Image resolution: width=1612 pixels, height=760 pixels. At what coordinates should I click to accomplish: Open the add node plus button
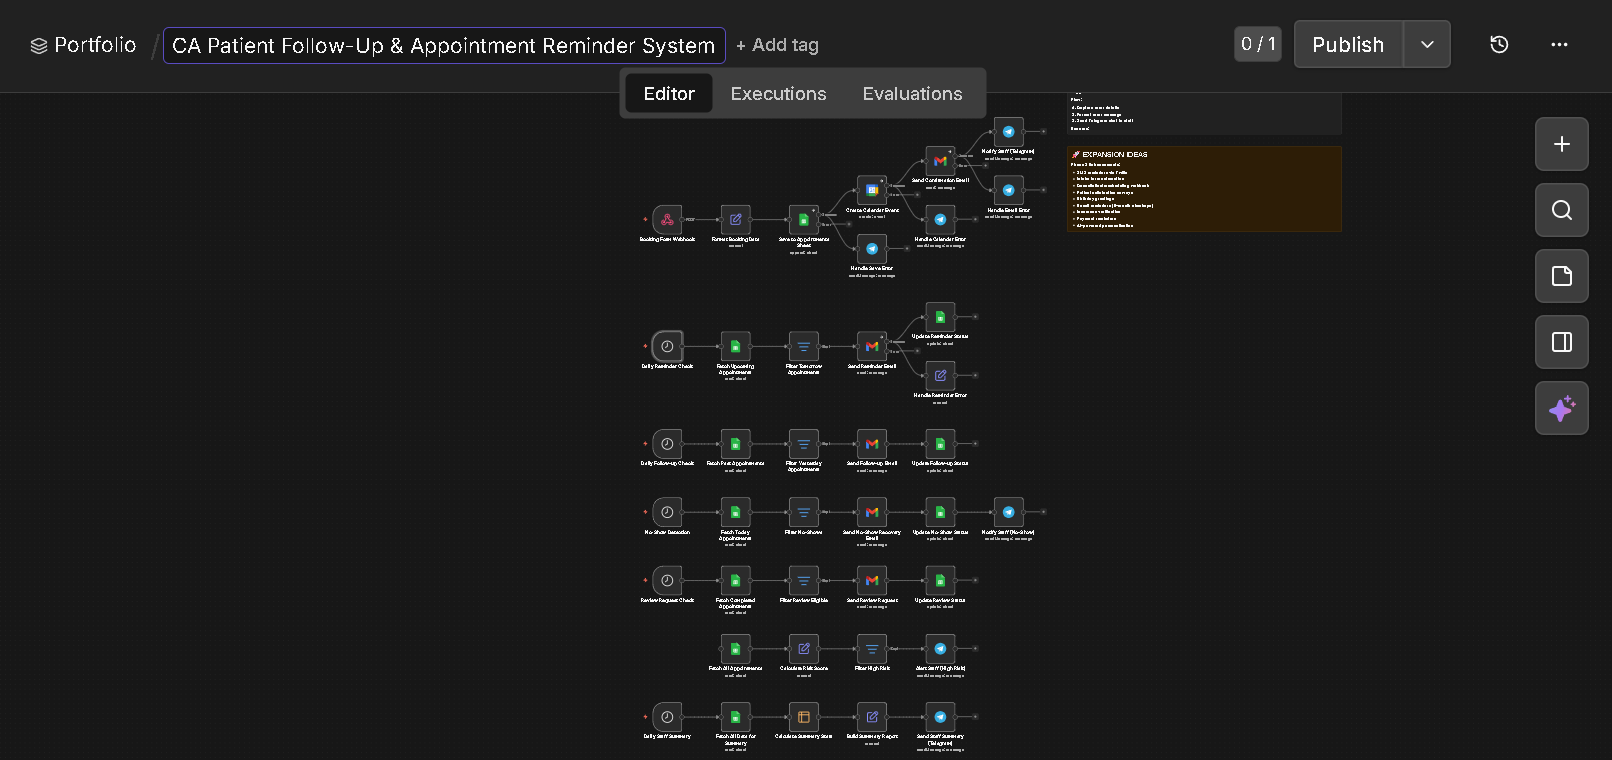[1561, 144]
